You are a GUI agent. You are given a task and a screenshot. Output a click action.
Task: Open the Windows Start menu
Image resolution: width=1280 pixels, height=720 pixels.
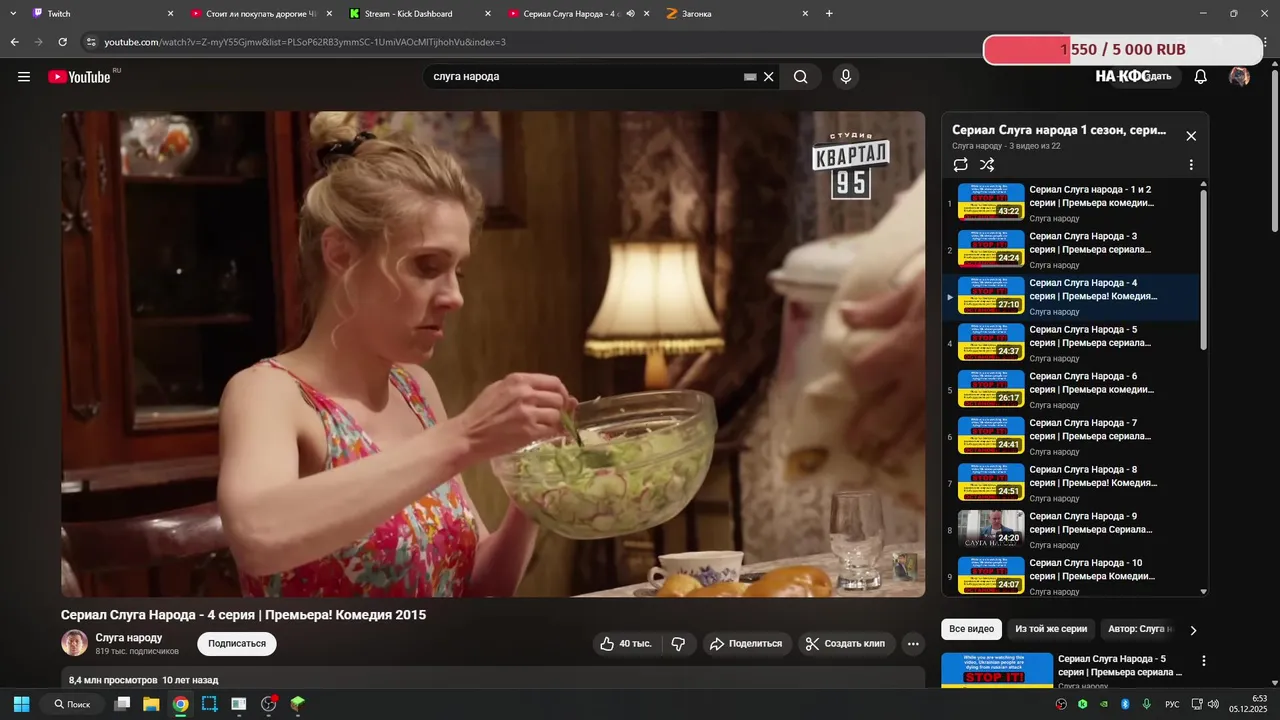(21, 704)
